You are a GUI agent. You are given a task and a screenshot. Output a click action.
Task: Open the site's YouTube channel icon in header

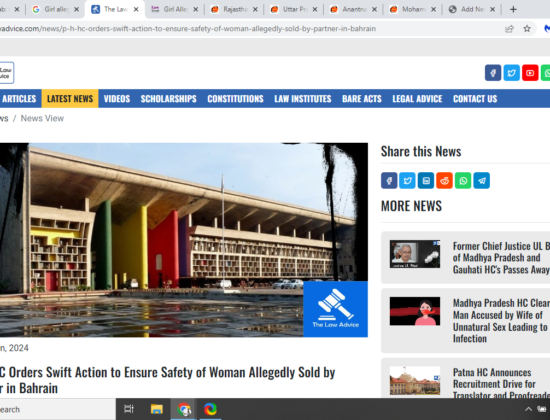click(530, 73)
